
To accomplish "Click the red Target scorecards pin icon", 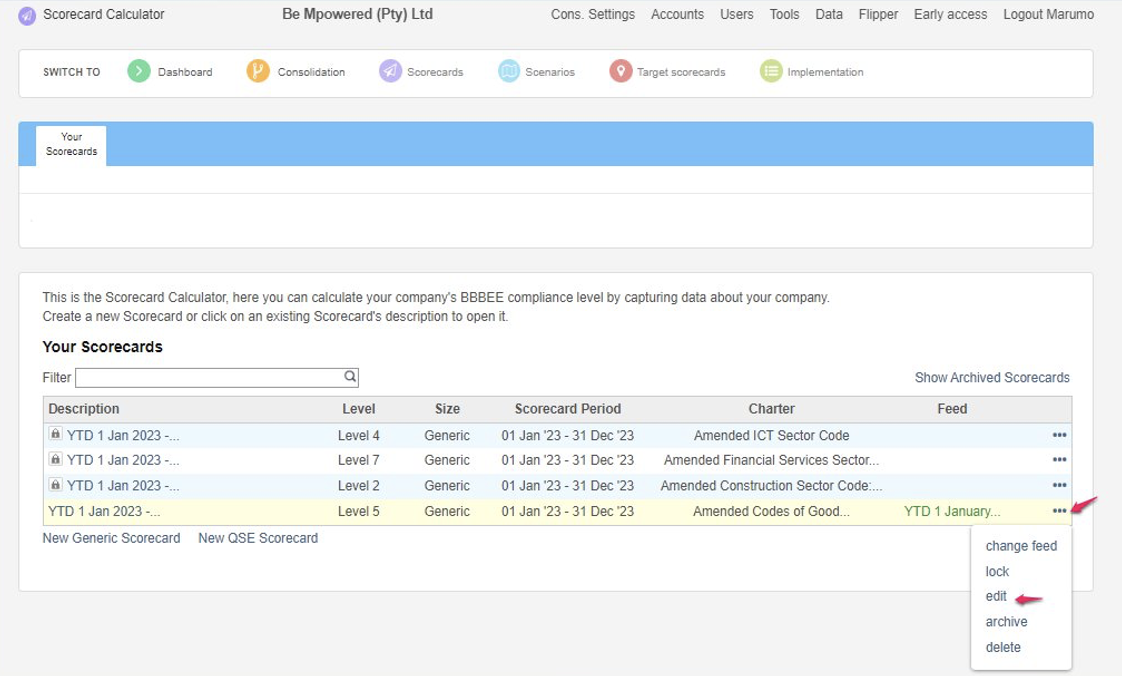I will point(621,72).
